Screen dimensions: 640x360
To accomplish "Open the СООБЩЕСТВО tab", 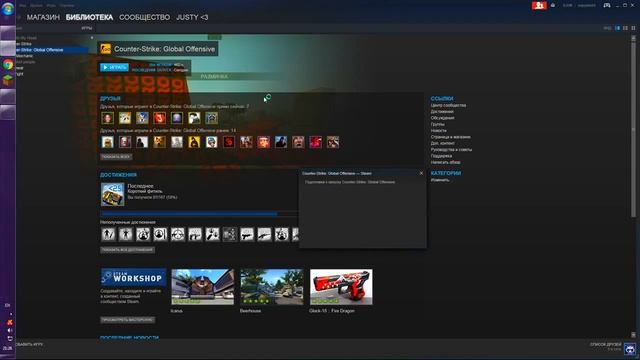I will point(144,17).
